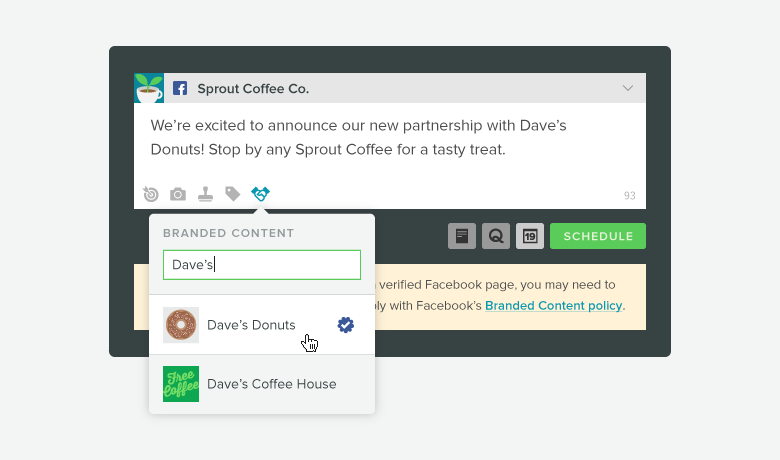Open the Sprout Coffee Co. profile selector
Viewport: 780px width, 460px height.
pos(390,88)
